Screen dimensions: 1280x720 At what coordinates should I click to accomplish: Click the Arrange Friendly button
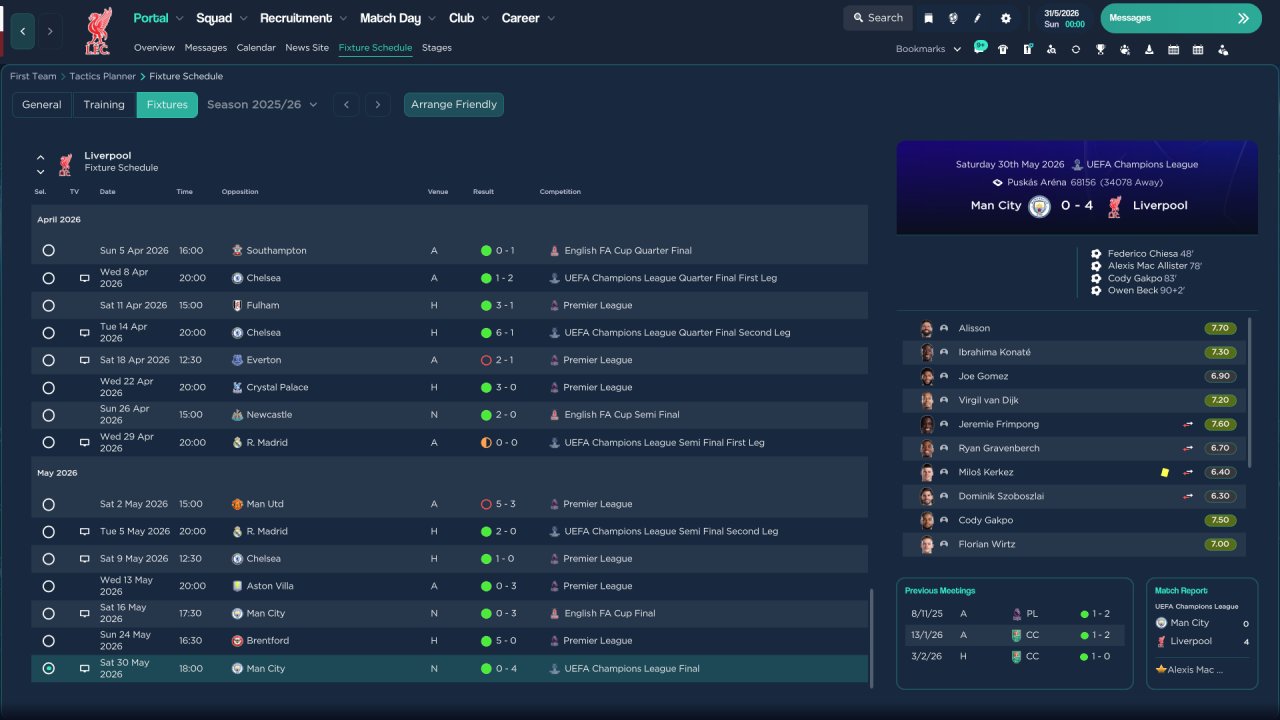pyautogui.click(x=454, y=105)
